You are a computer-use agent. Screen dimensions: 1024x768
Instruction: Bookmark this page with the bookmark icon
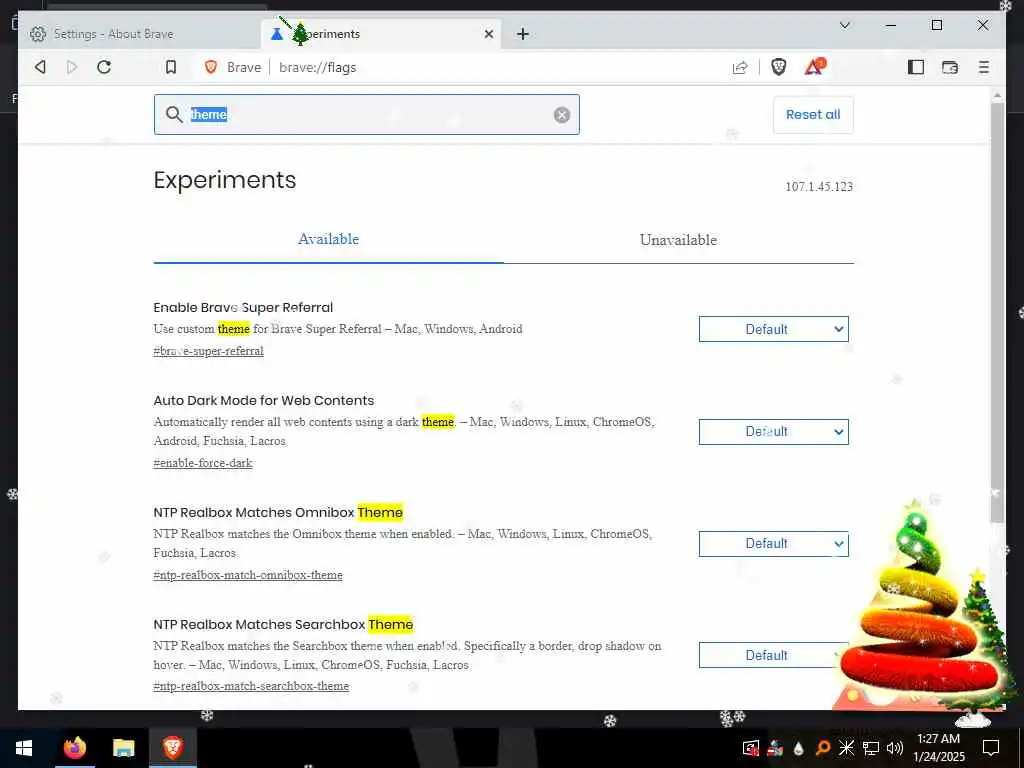(x=170, y=67)
